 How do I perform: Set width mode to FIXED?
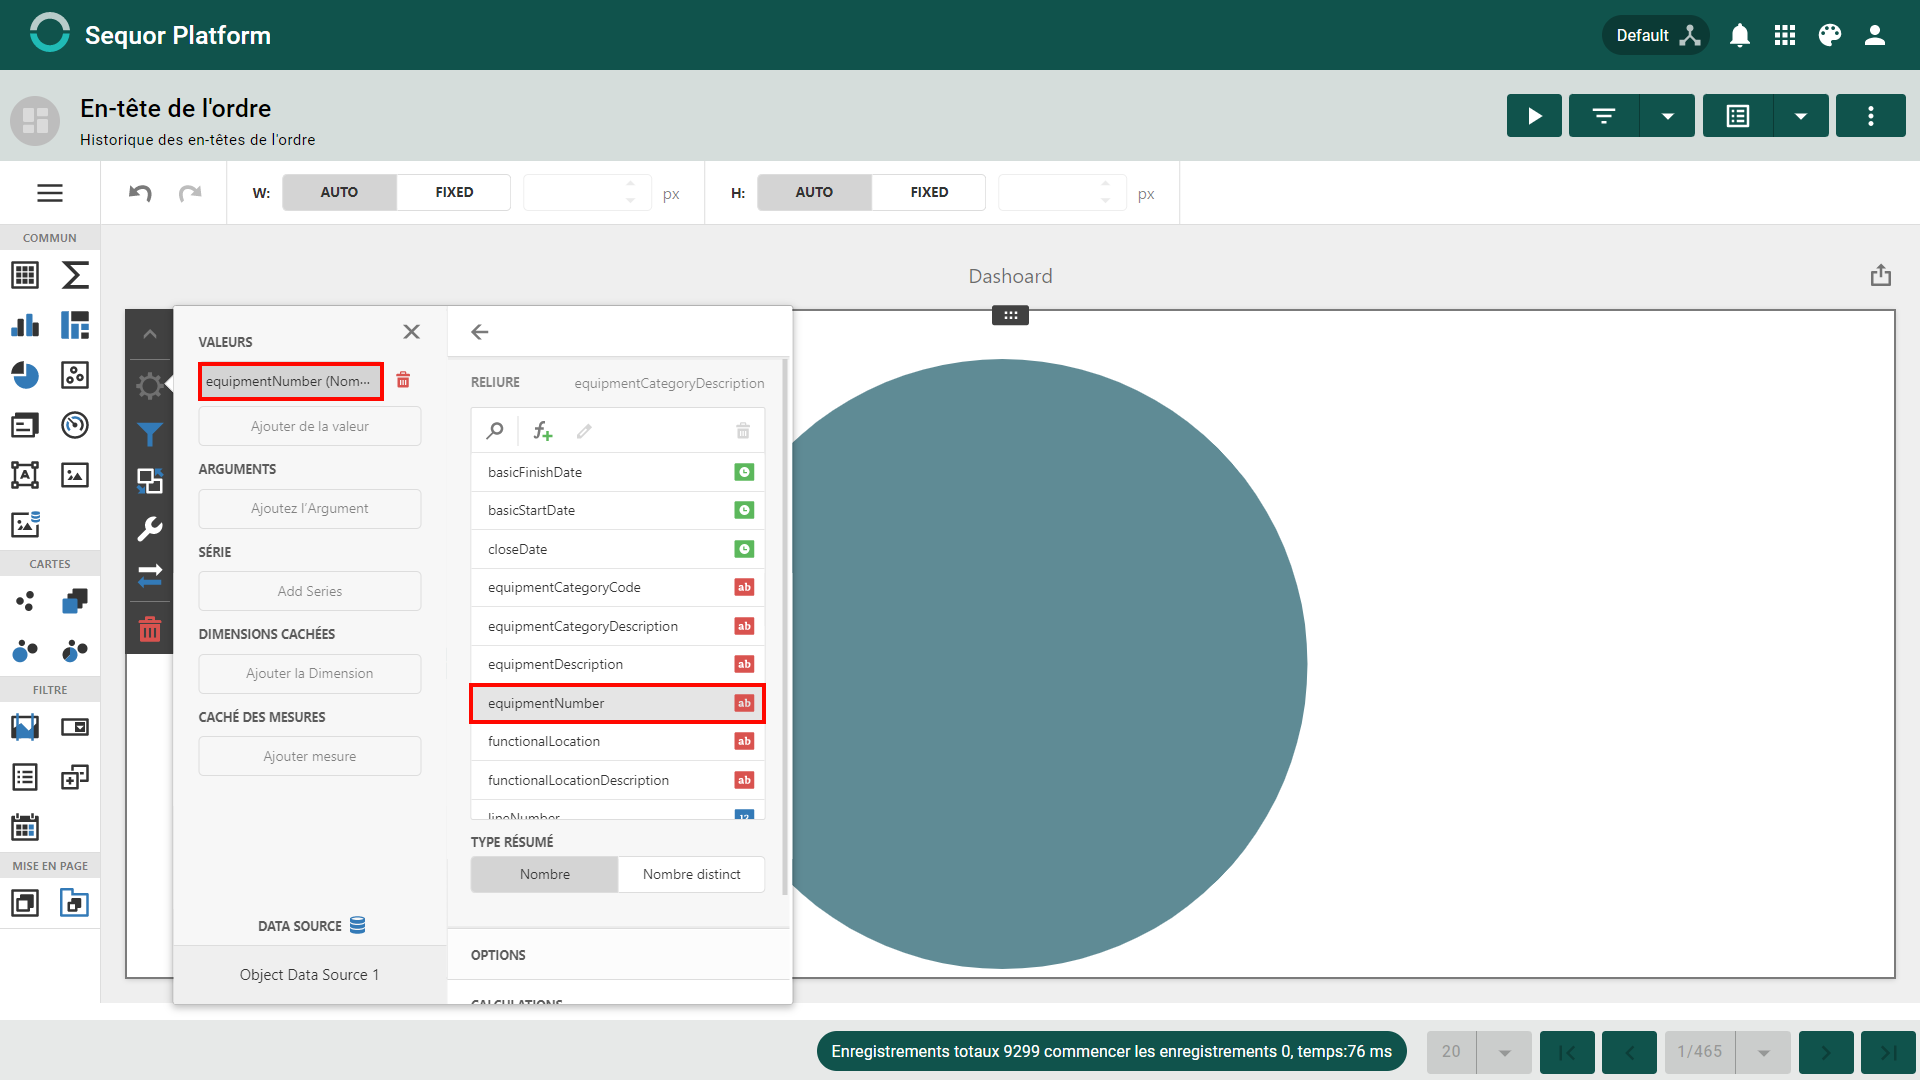point(454,192)
